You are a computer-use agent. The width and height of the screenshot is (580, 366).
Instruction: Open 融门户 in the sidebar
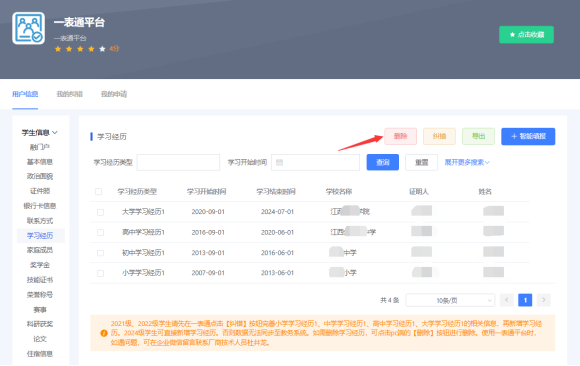pos(40,147)
